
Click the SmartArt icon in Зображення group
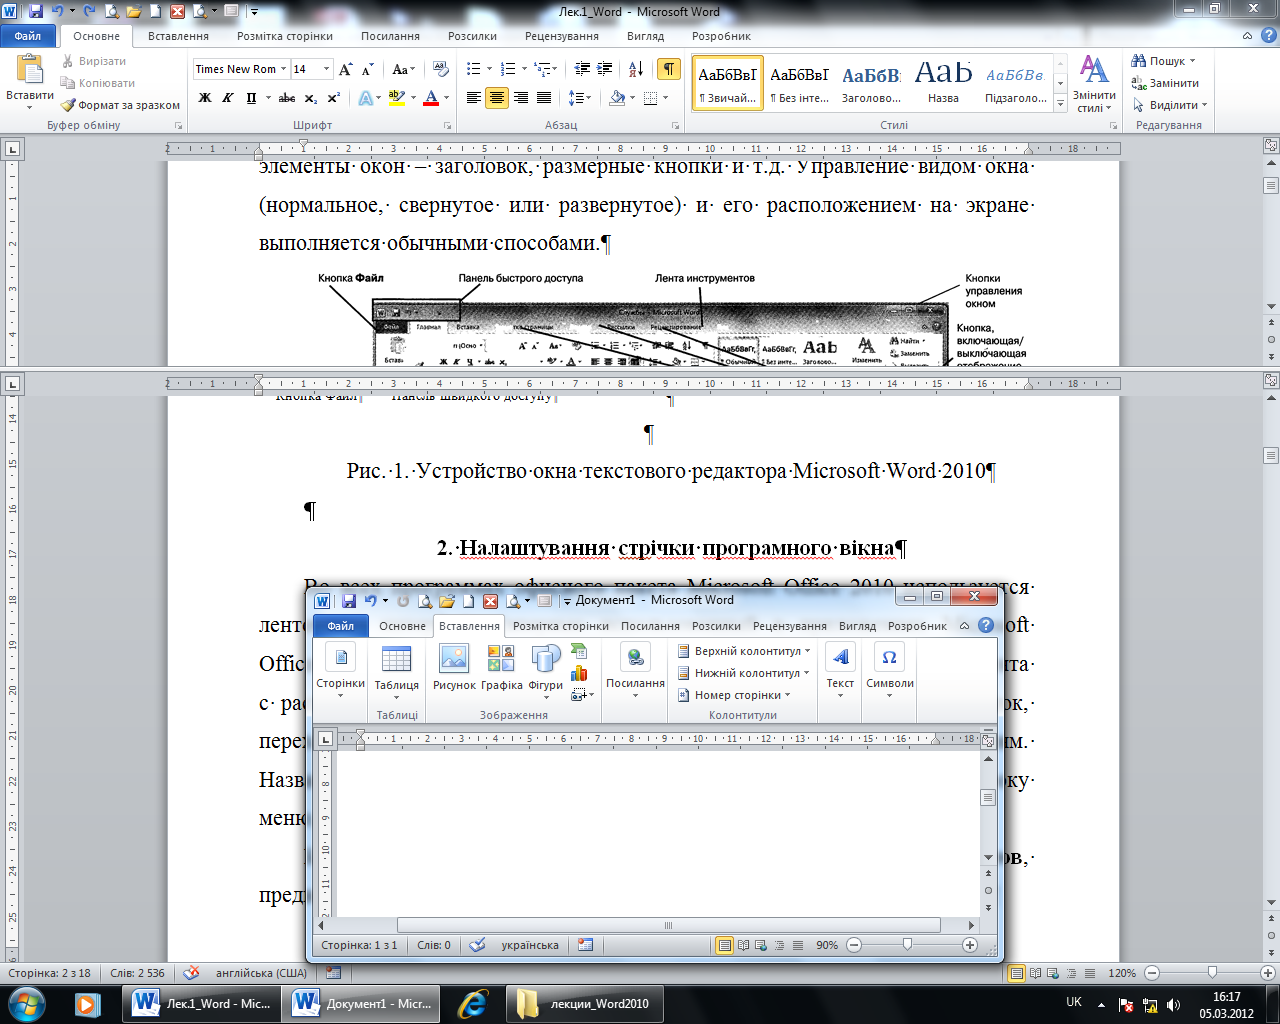point(579,651)
